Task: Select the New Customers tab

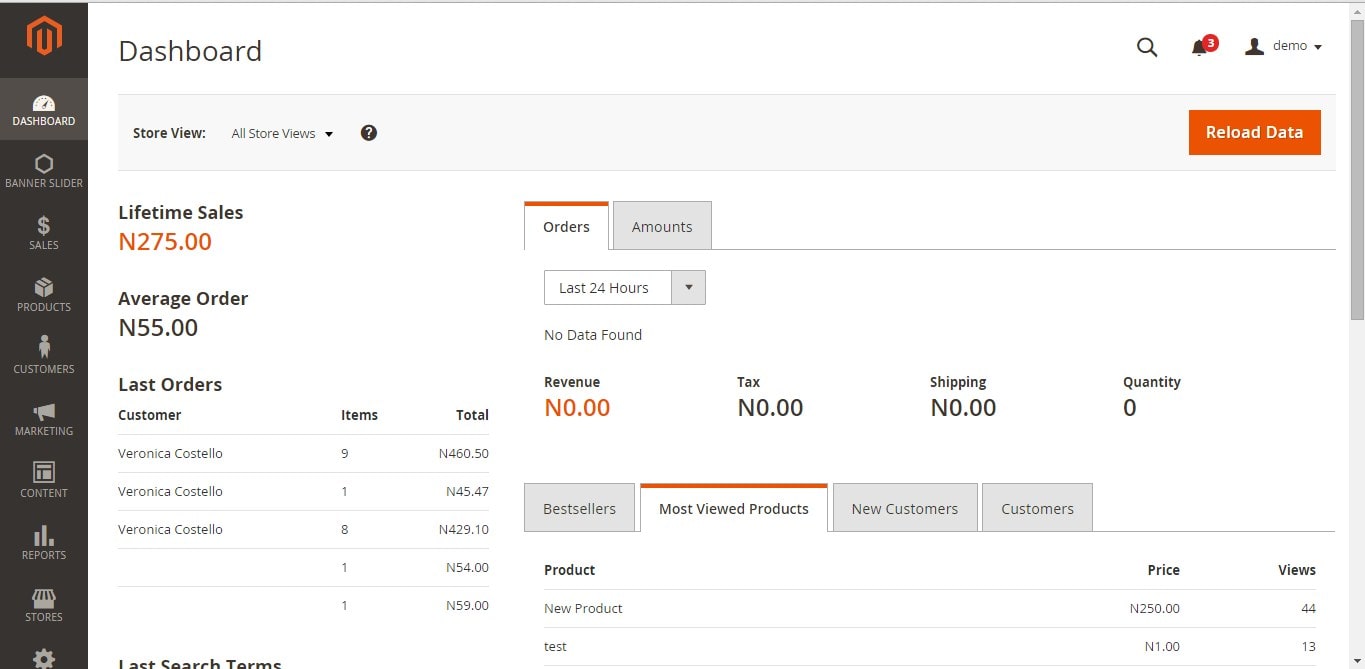Action: coord(905,508)
